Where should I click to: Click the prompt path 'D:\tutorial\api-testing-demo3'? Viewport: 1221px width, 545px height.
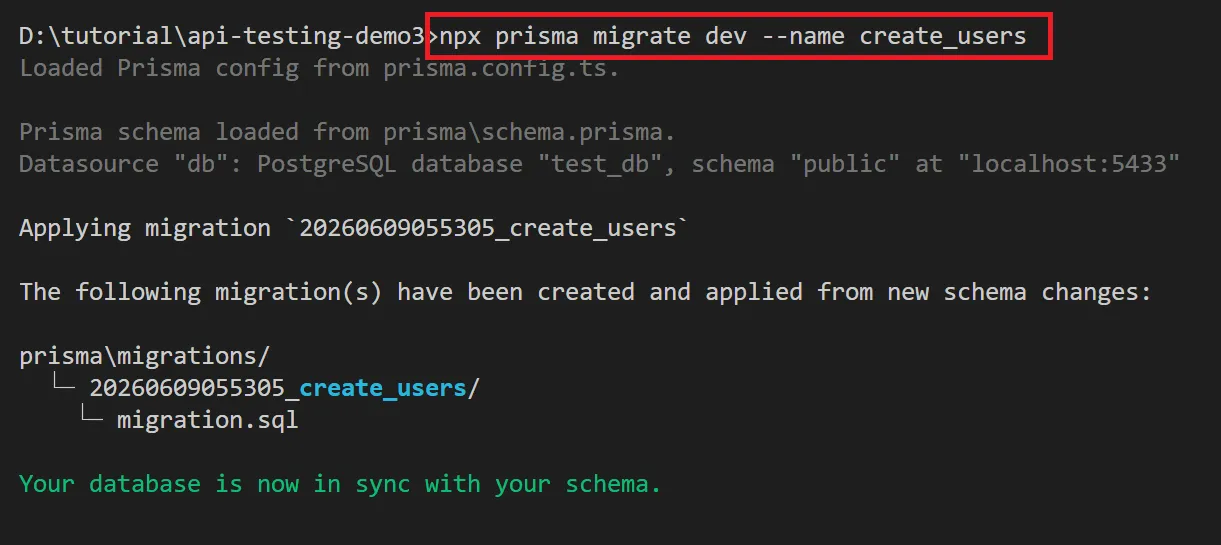click(x=222, y=37)
